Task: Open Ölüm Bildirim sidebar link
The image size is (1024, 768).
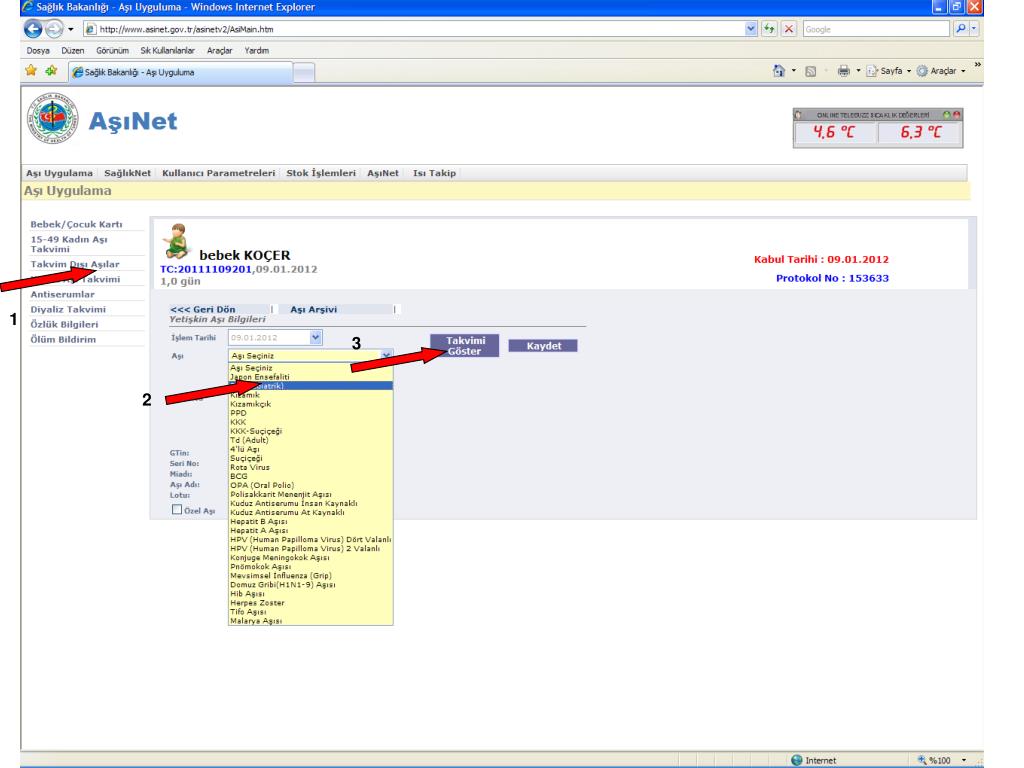Action: click(x=63, y=339)
